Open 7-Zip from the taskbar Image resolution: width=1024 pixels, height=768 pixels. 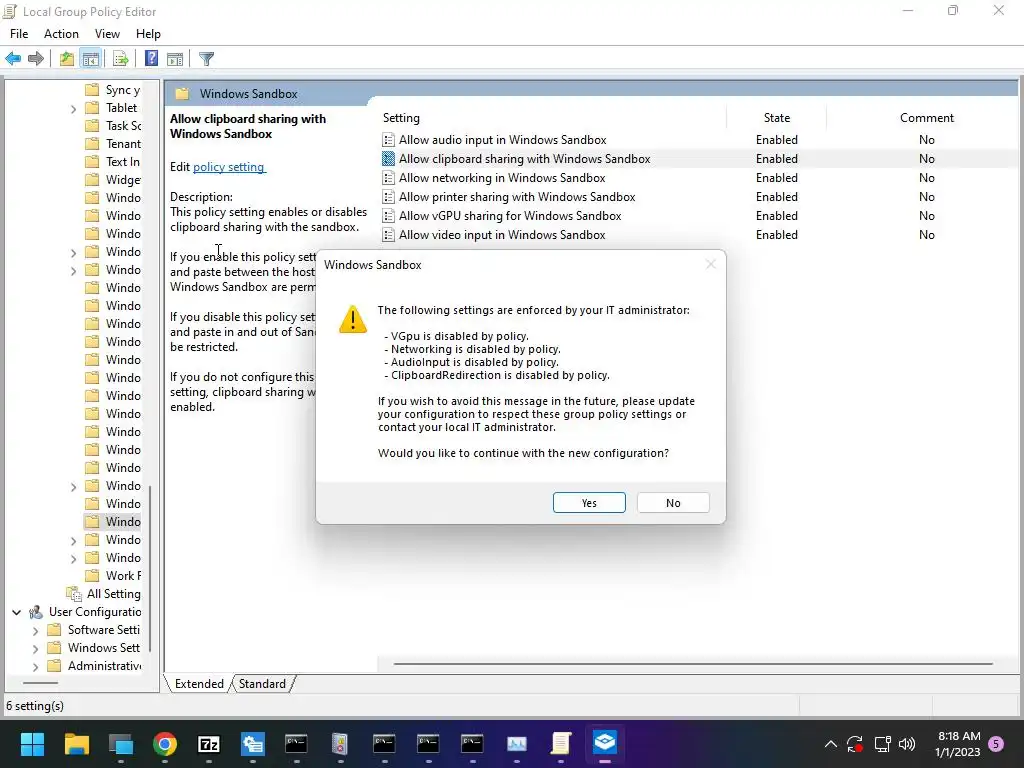tap(208, 744)
